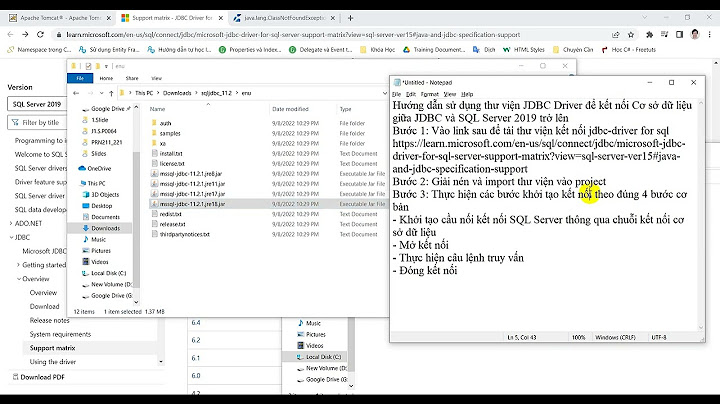Sort files by Name column

pos(158,109)
